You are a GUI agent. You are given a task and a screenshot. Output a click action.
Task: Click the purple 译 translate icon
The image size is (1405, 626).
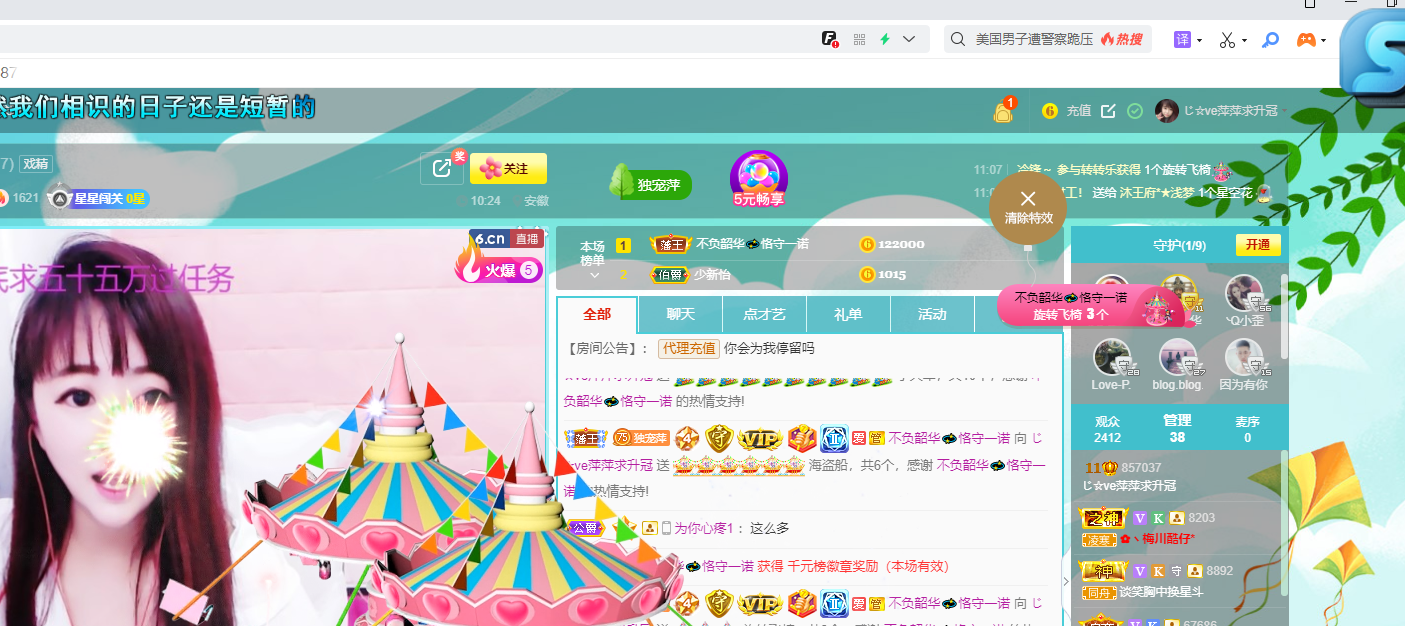(1183, 39)
